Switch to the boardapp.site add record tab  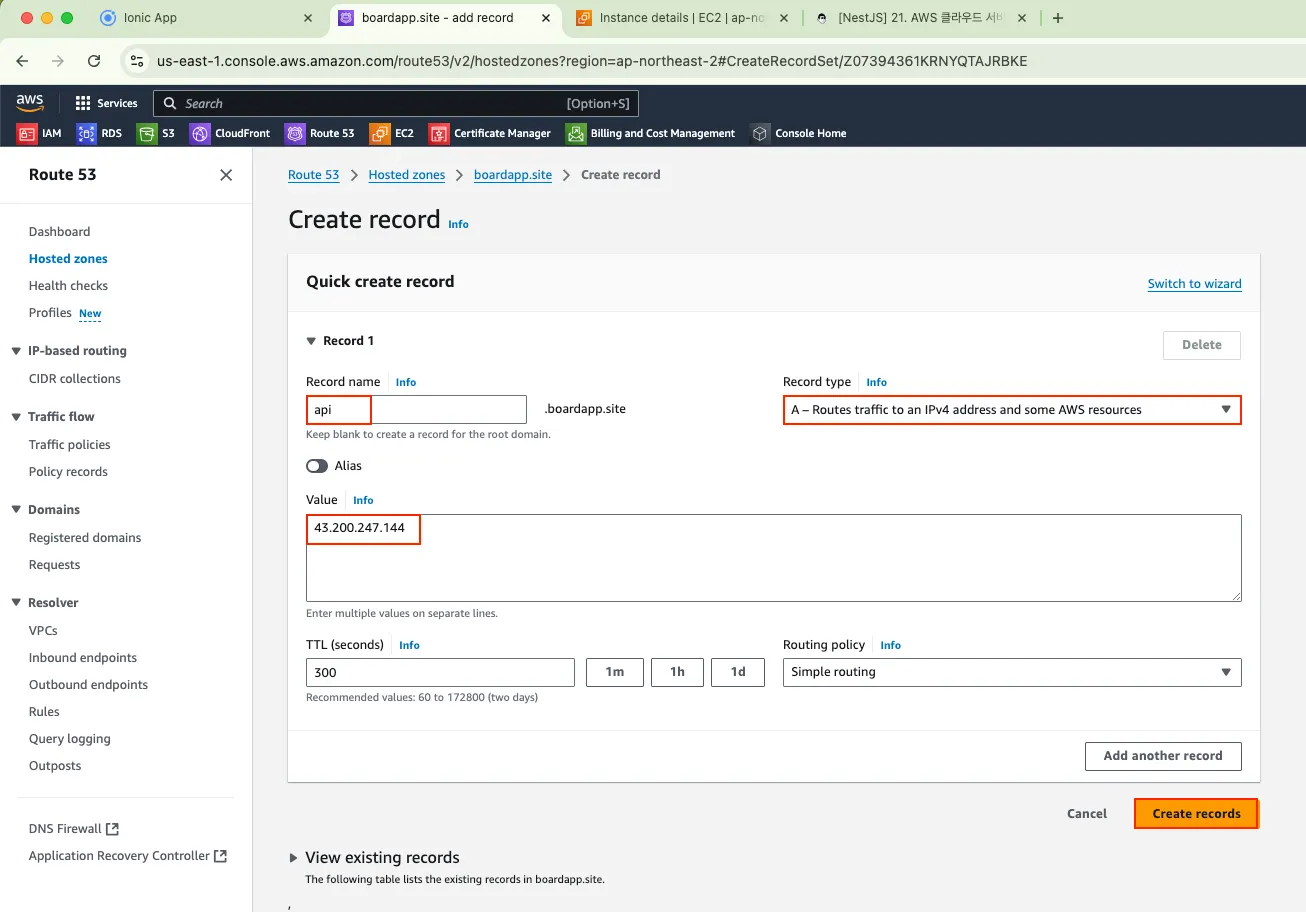pyautogui.click(x=445, y=18)
